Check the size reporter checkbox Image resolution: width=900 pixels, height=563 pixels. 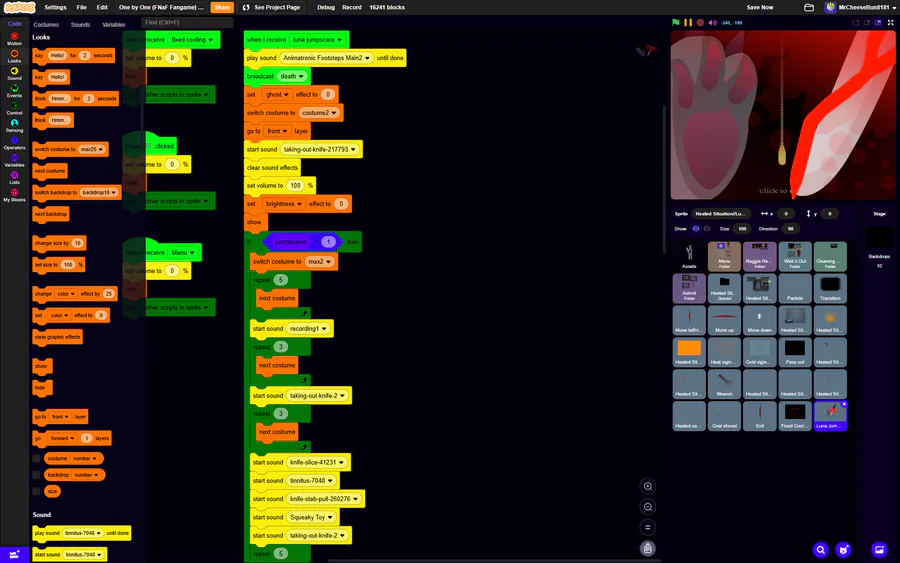click(x=36, y=491)
